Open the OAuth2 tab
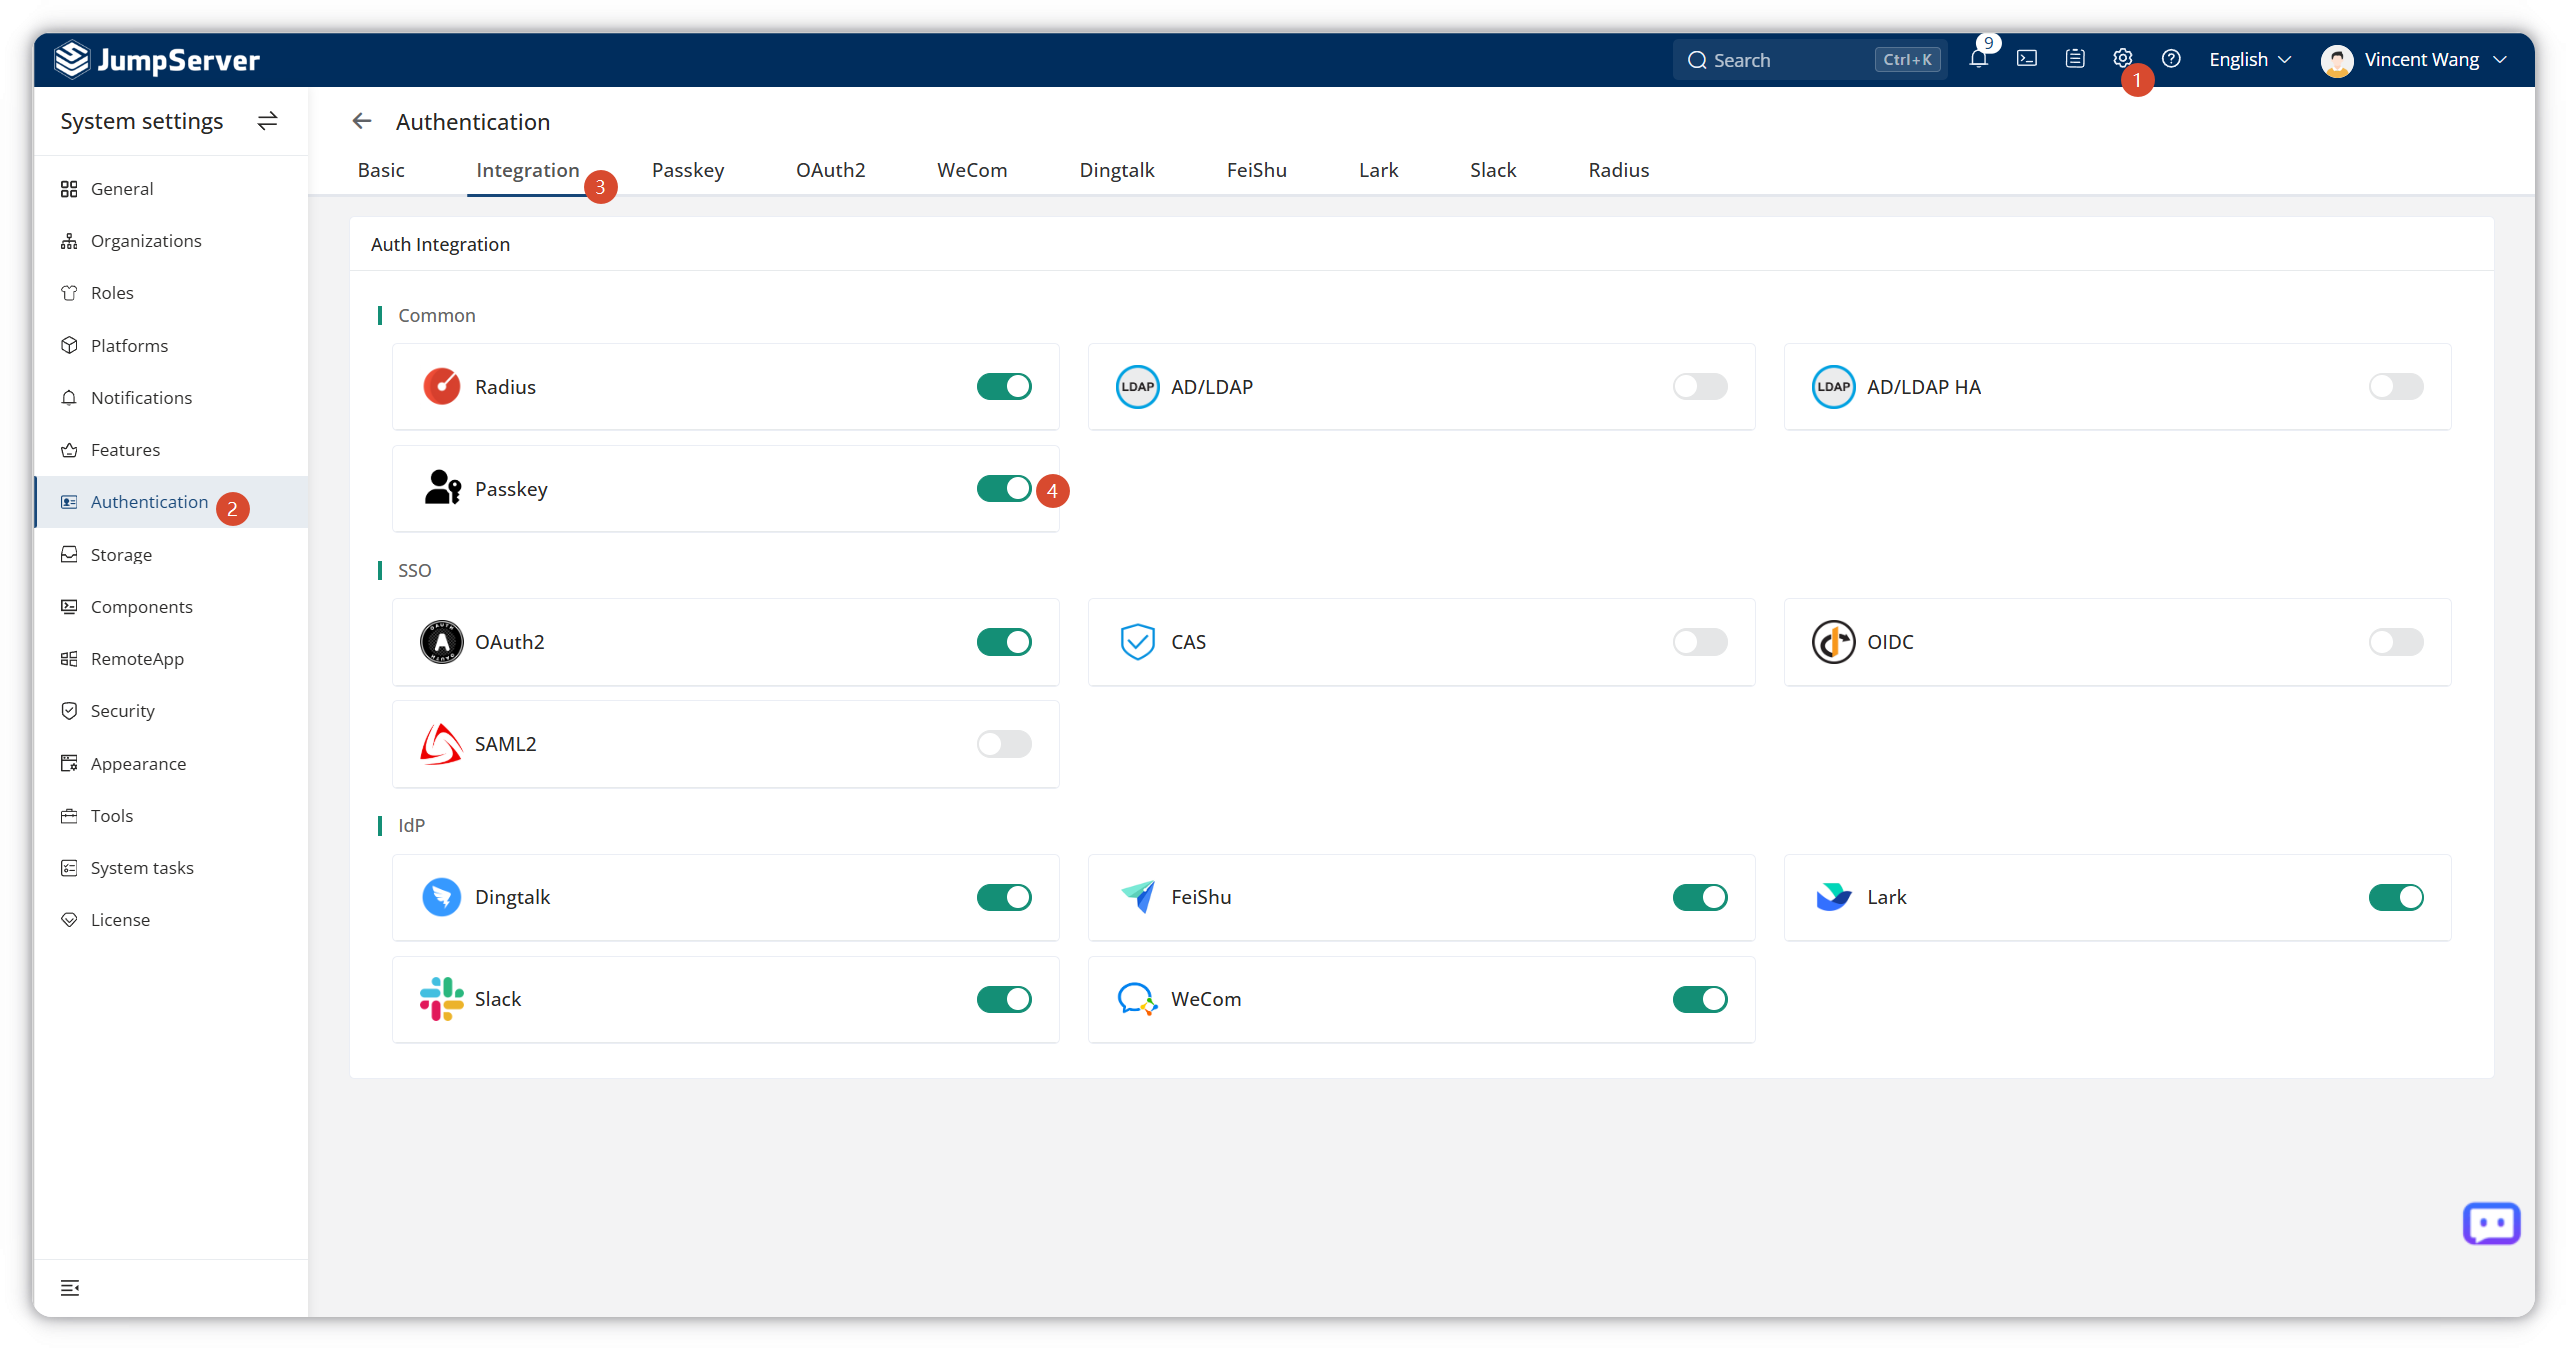 click(830, 170)
